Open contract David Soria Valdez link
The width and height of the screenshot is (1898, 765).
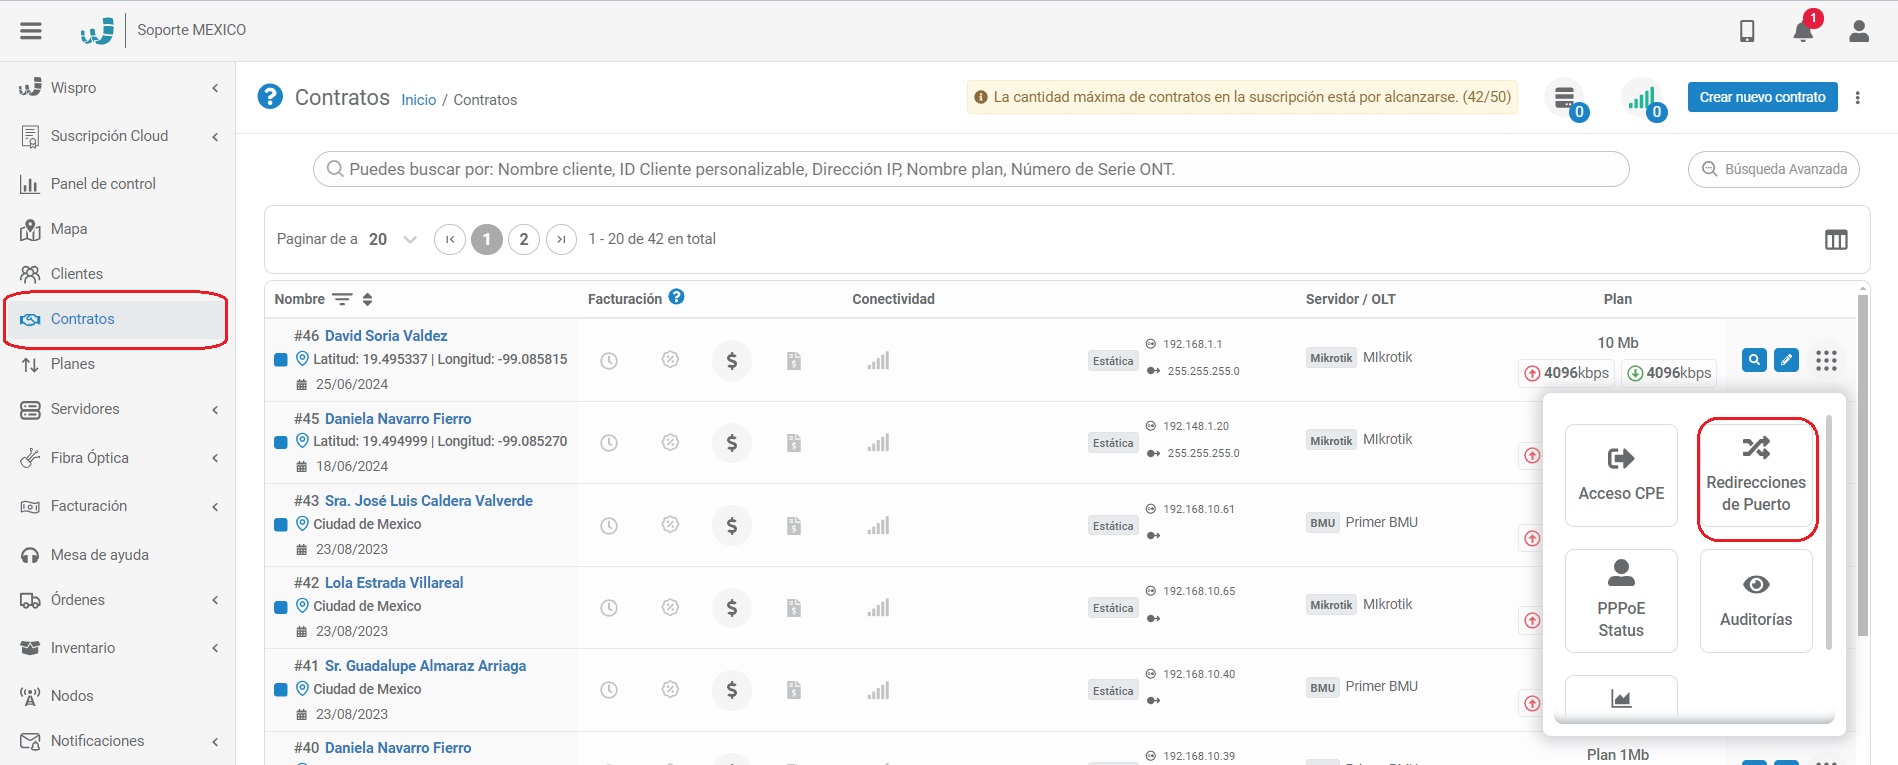click(x=386, y=336)
